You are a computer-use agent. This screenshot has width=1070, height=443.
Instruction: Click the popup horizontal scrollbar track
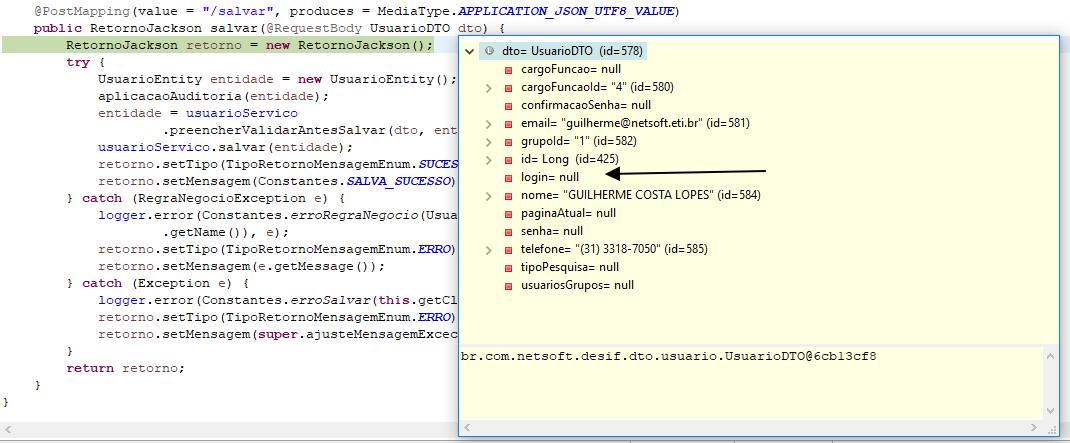tap(752, 428)
